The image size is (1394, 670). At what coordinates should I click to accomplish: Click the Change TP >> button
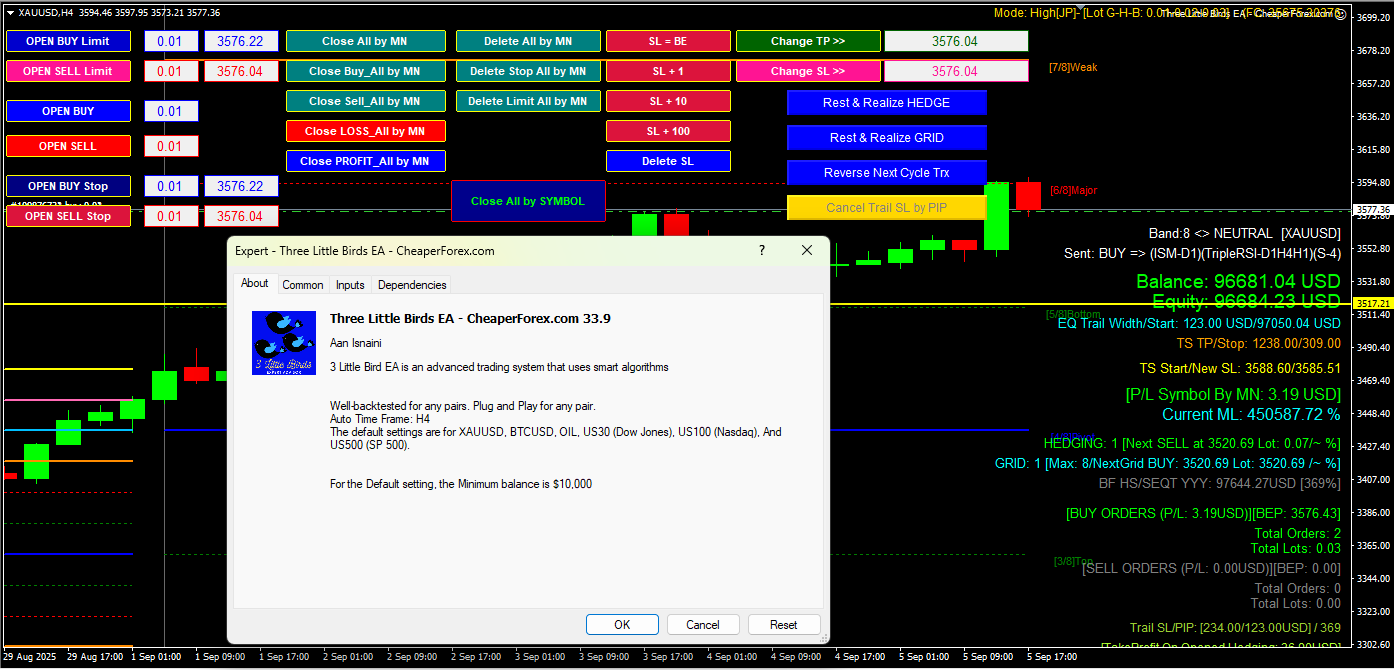point(808,41)
